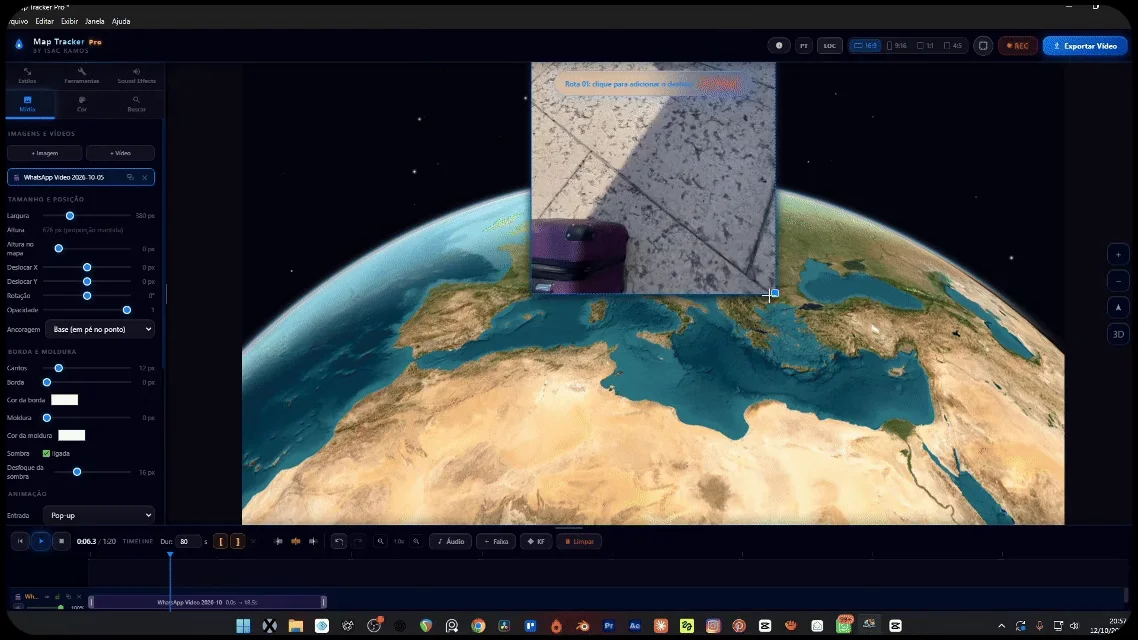Select the 4:5 aspect ratio

953,46
